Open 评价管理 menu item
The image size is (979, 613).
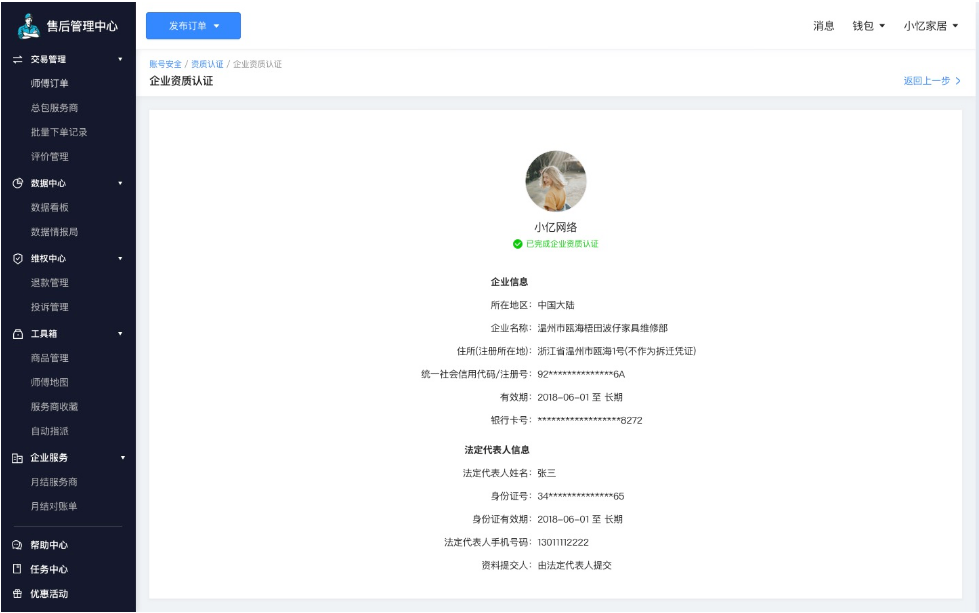pos(49,157)
